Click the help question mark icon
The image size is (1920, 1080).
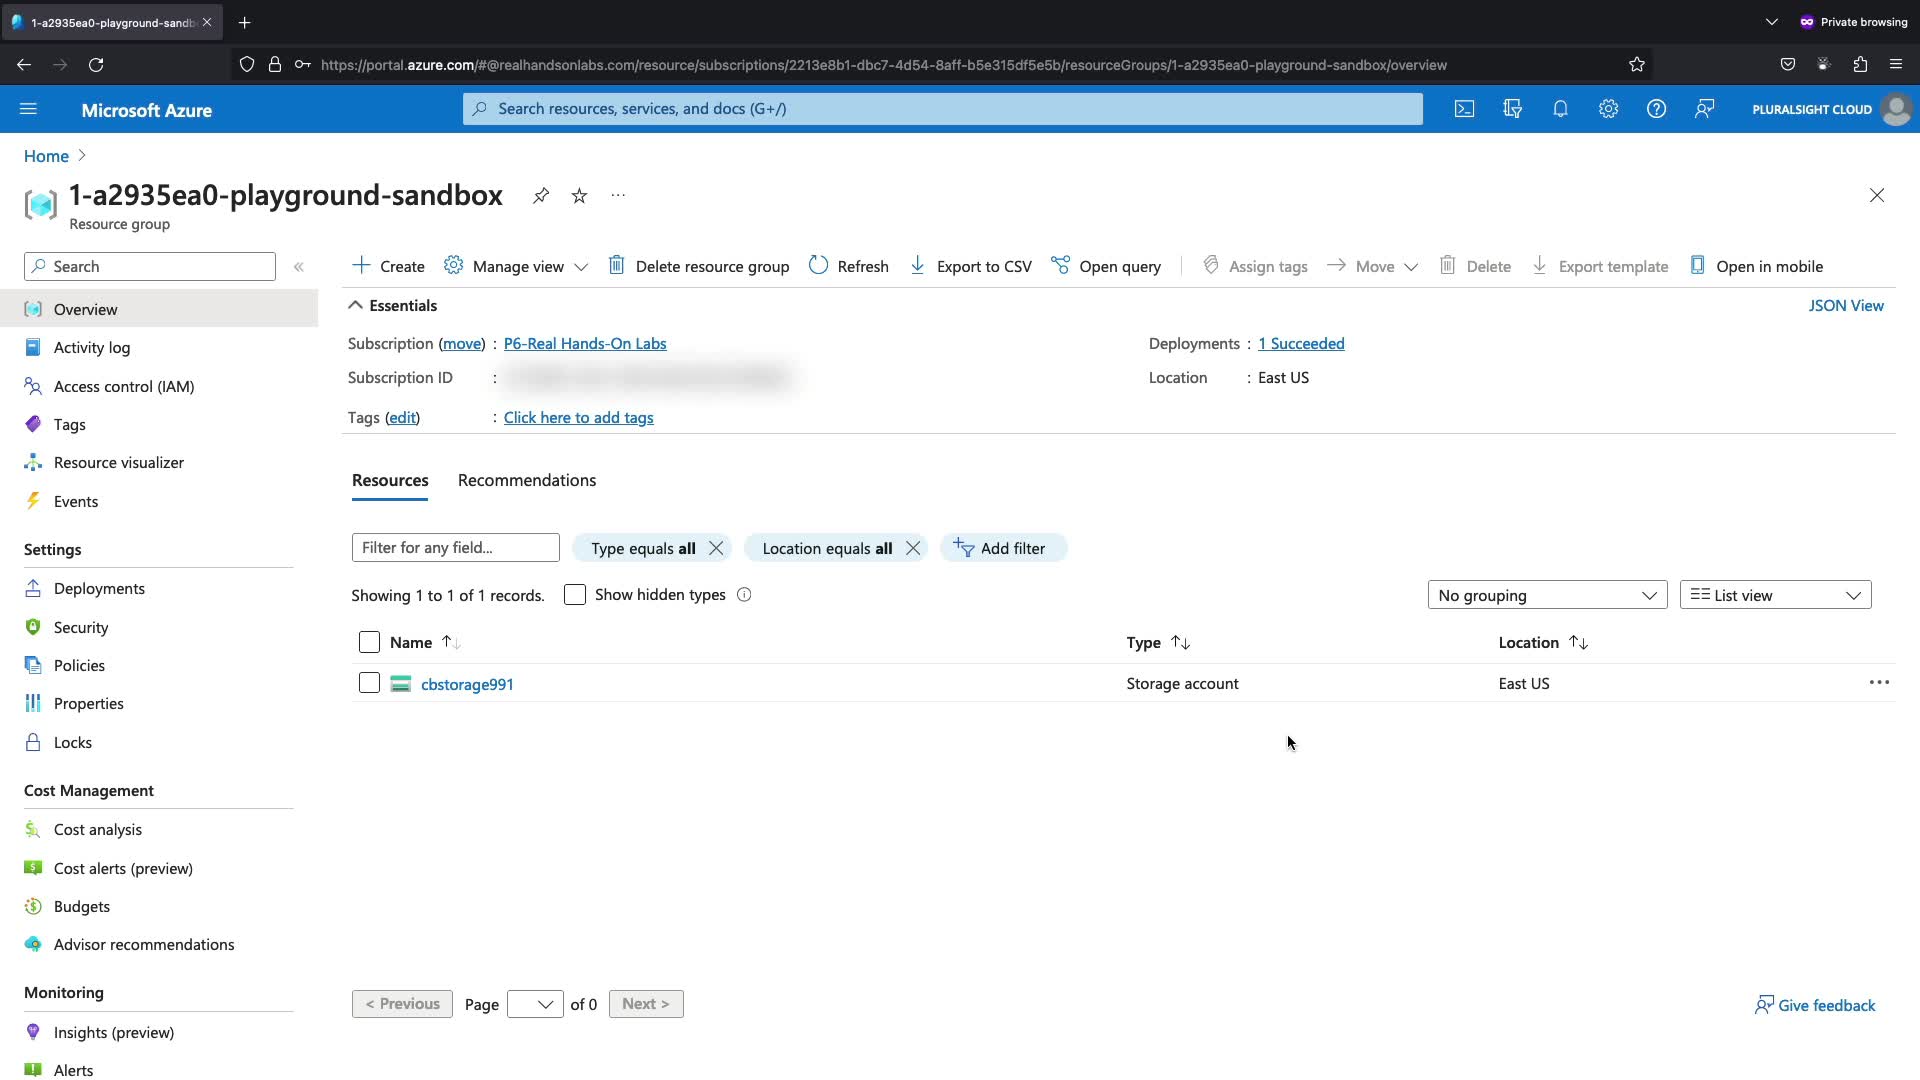coord(1656,109)
